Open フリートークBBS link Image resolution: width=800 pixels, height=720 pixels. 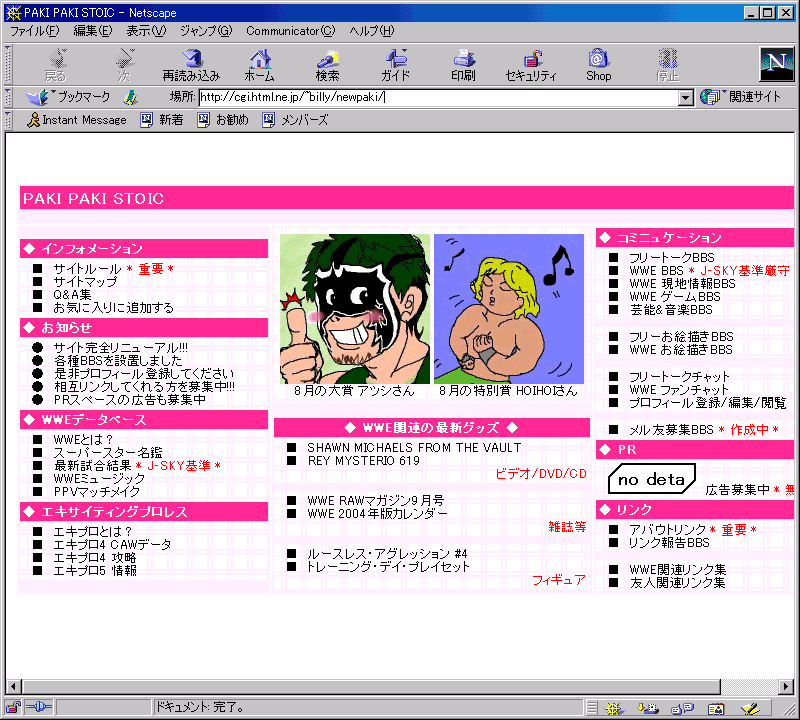pyautogui.click(x=671, y=258)
